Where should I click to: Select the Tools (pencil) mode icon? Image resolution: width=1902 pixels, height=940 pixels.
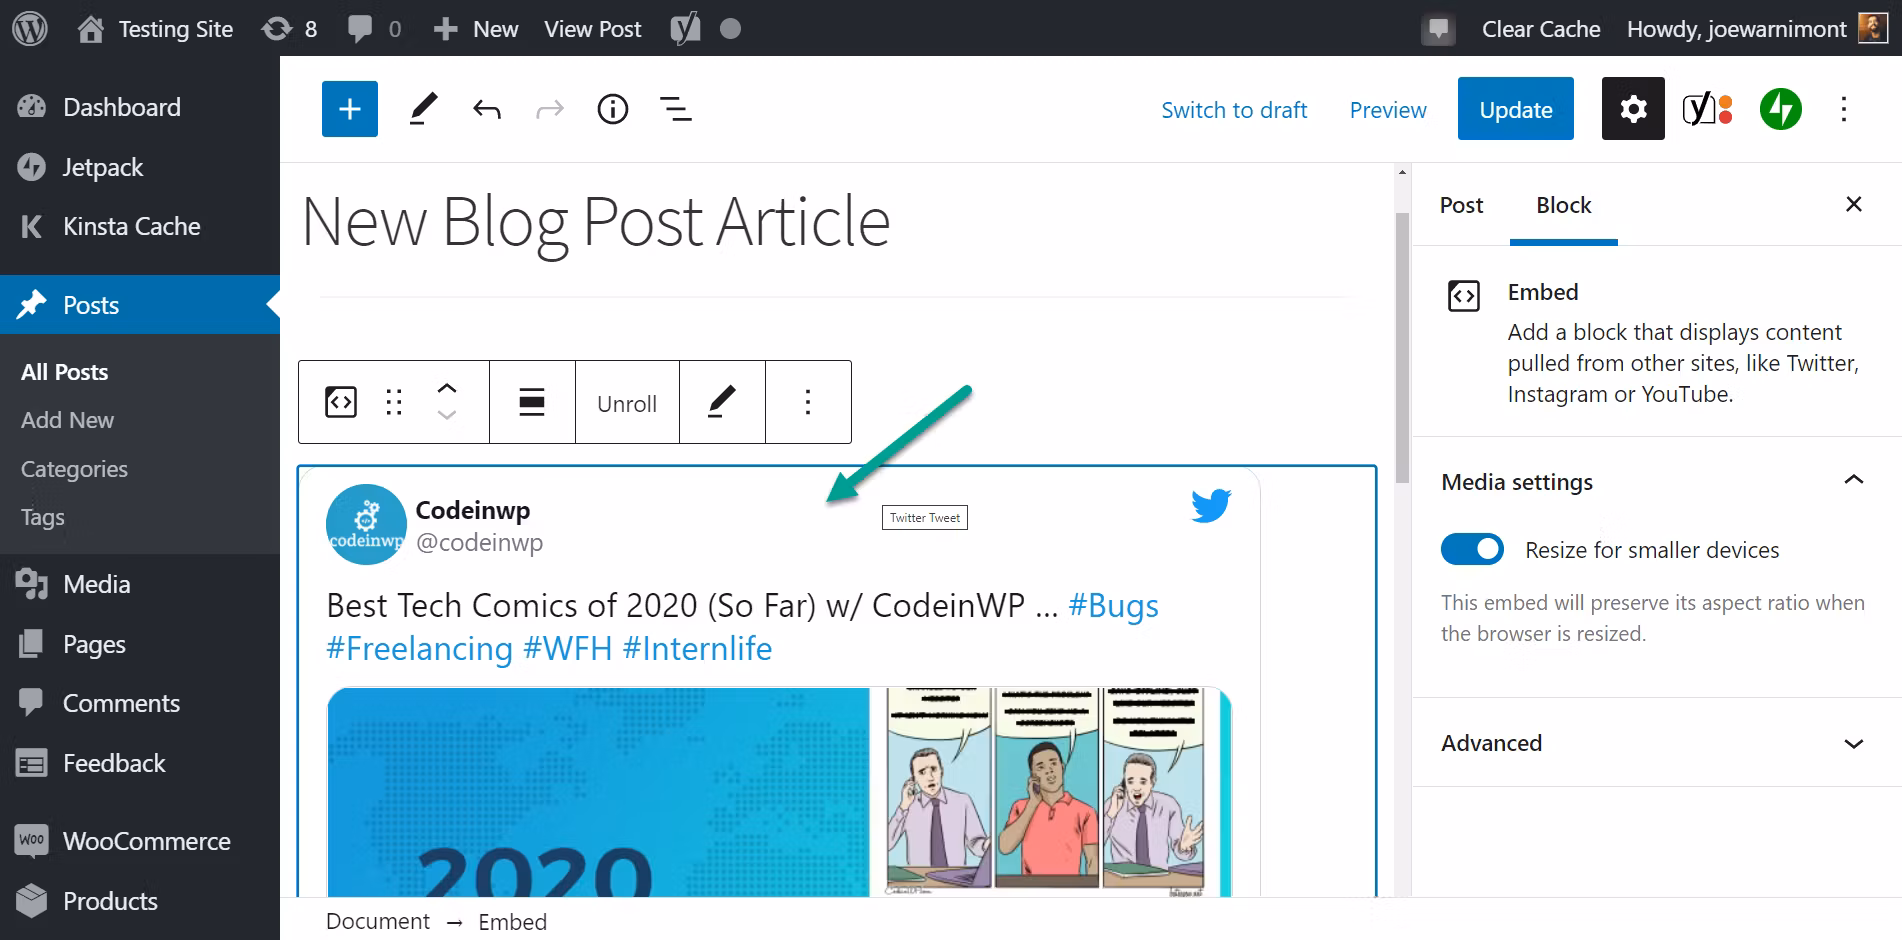pyautogui.click(x=423, y=108)
